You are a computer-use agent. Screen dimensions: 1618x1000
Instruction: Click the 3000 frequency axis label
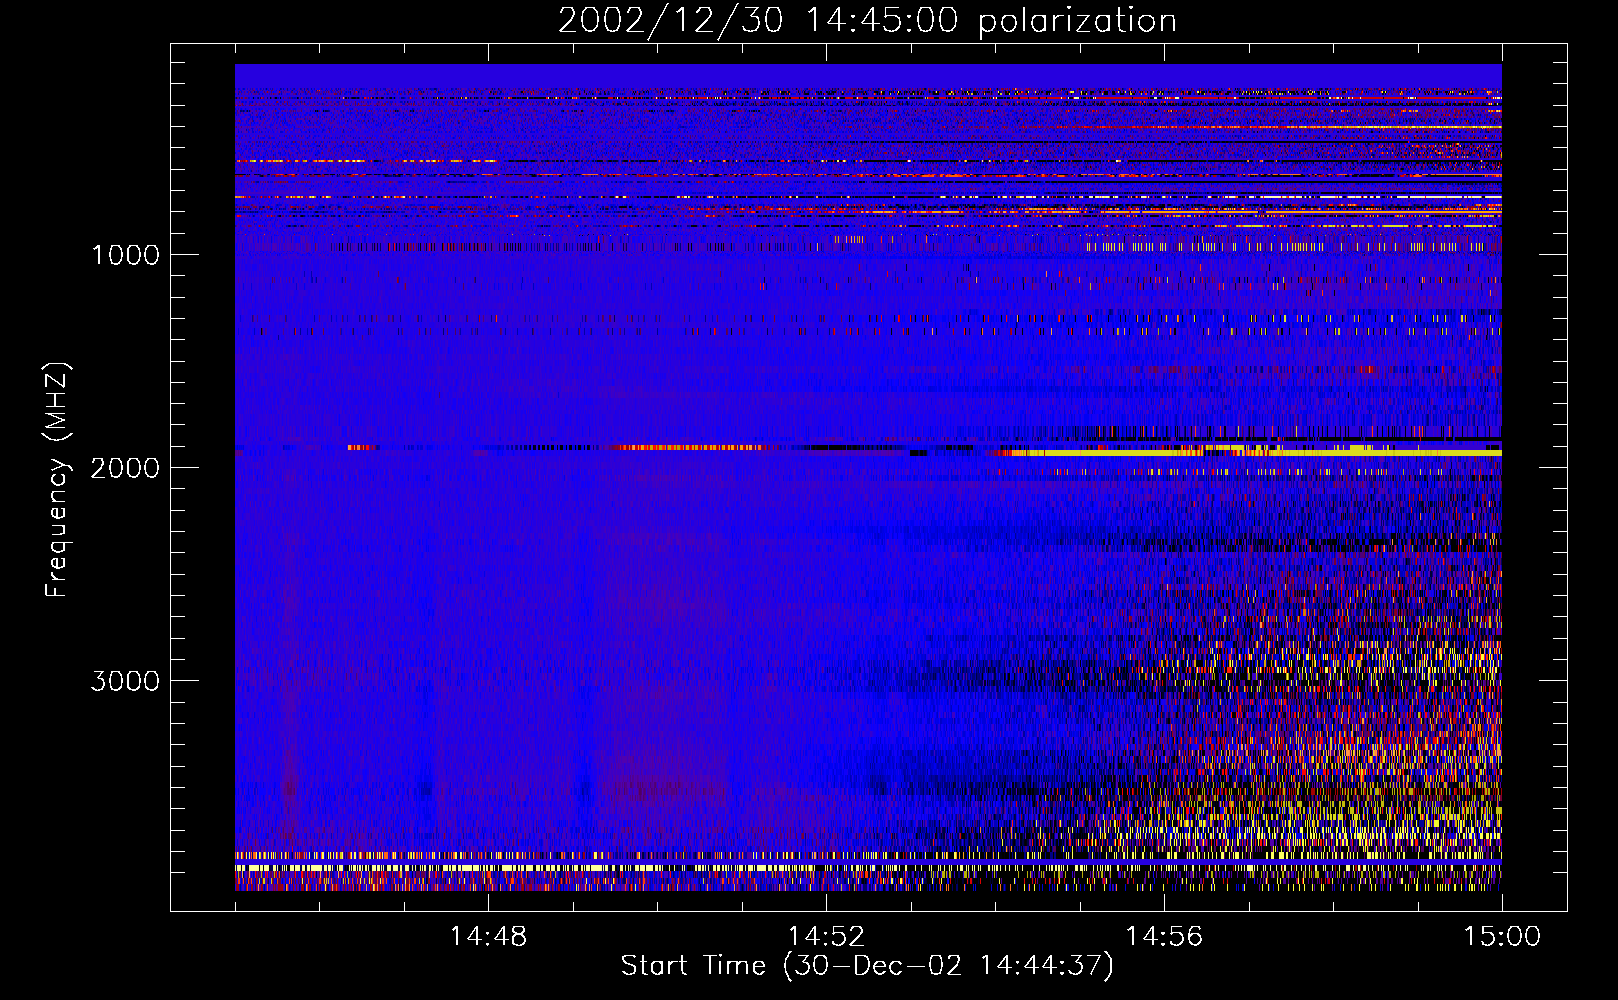coord(125,681)
